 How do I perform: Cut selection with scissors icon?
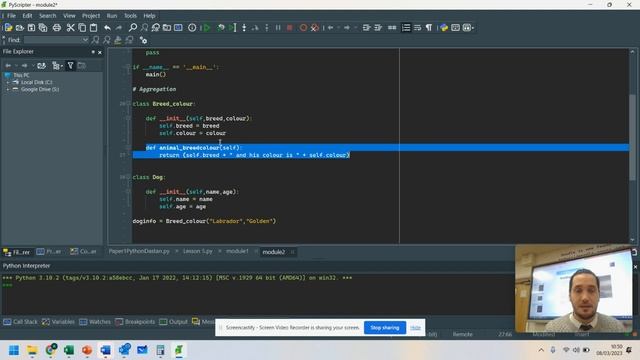point(71,28)
